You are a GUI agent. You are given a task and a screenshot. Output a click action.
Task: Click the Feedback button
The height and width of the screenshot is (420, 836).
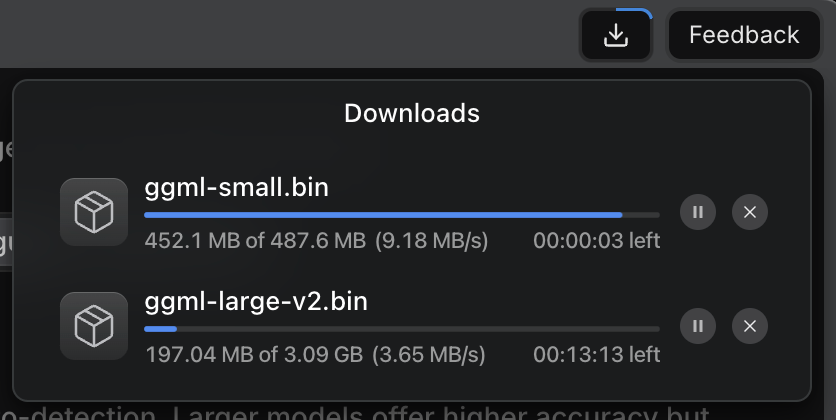744,35
